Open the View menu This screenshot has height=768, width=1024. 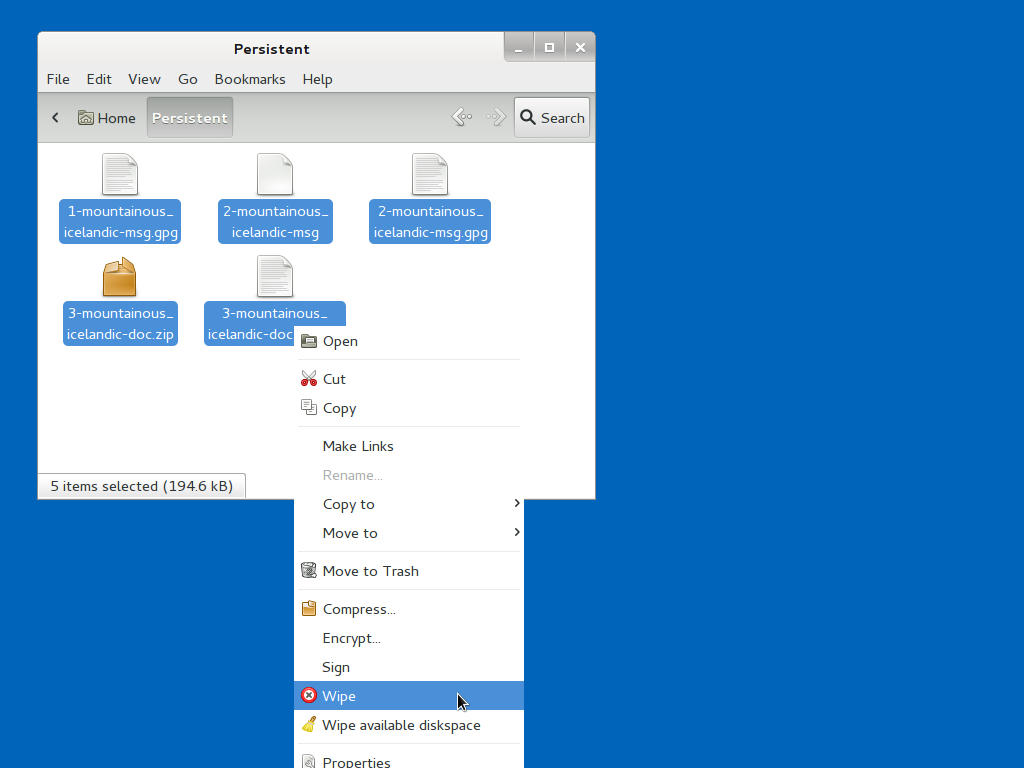click(x=144, y=79)
